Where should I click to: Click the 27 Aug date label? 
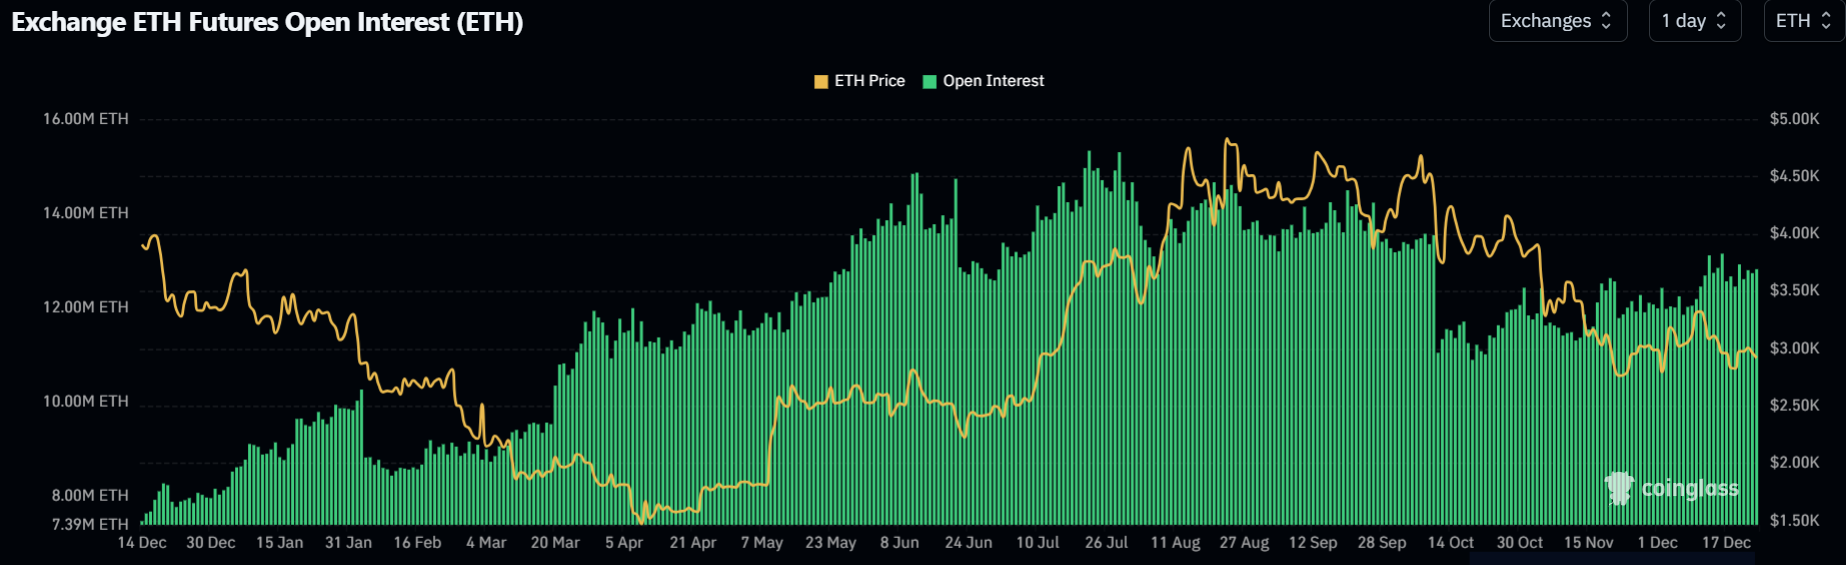1244,543
